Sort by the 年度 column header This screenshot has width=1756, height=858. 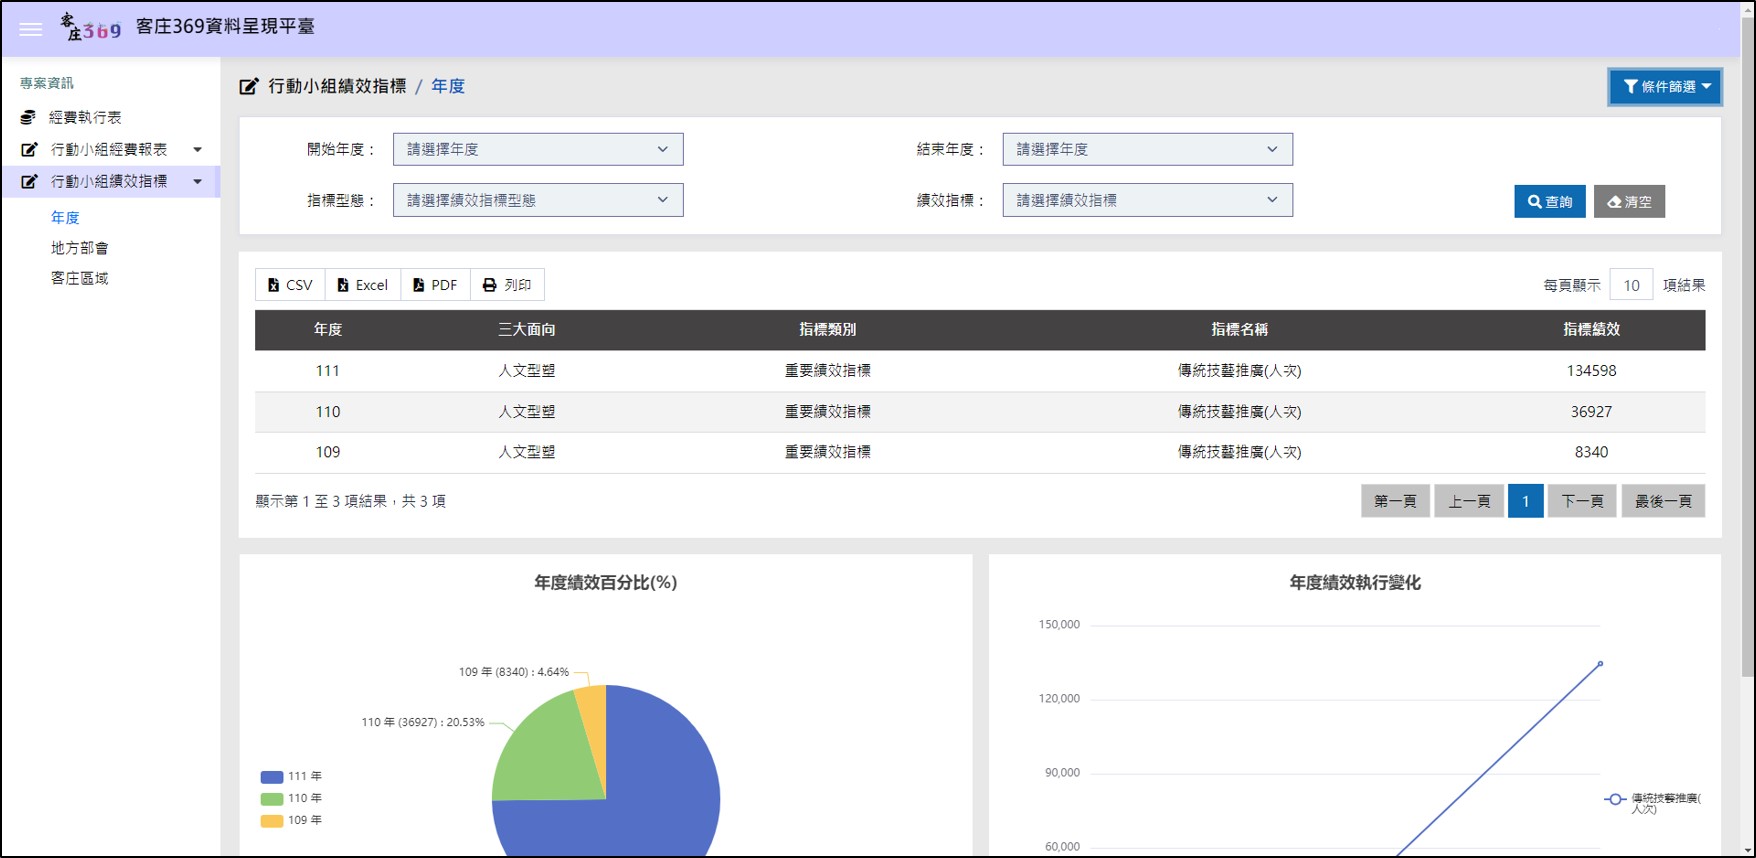click(x=328, y=330)
